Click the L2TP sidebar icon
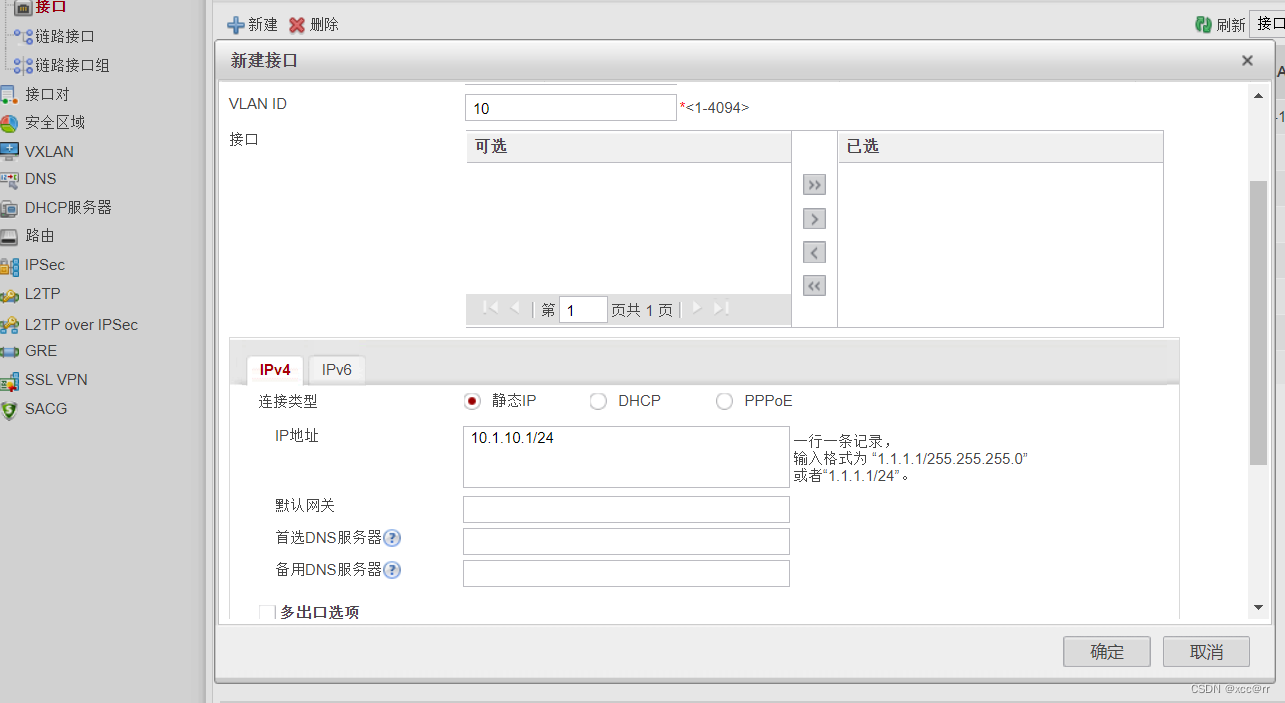This screenshot has width=1285, height=703. point(9,295)
